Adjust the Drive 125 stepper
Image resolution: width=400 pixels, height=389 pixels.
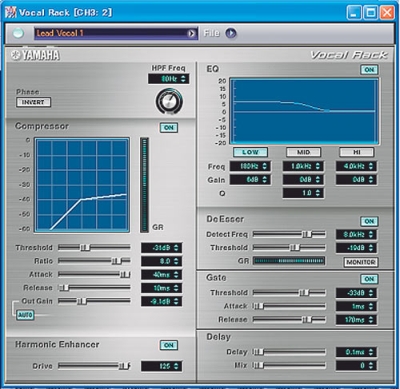(x=176, y=366)
